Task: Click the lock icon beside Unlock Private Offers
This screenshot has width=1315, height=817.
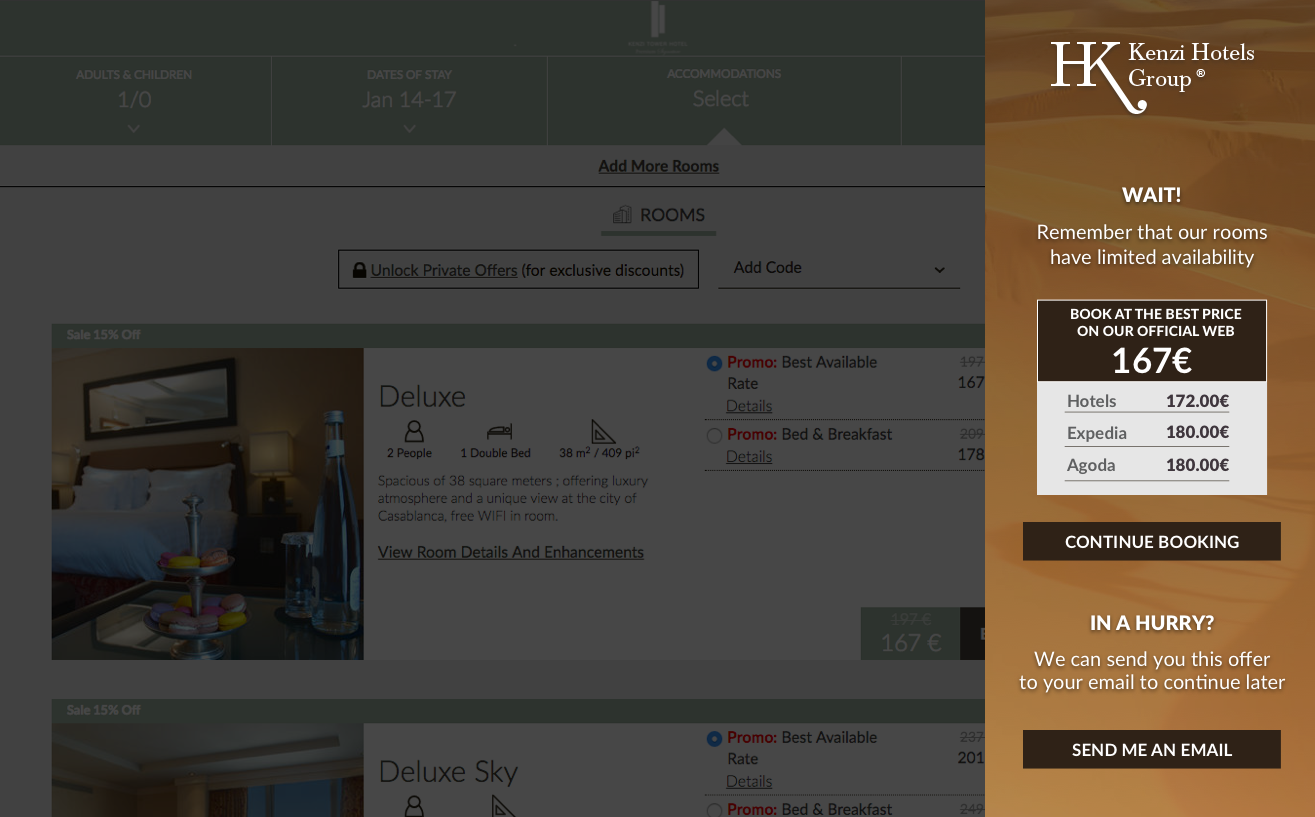Action: click(358, 270)
